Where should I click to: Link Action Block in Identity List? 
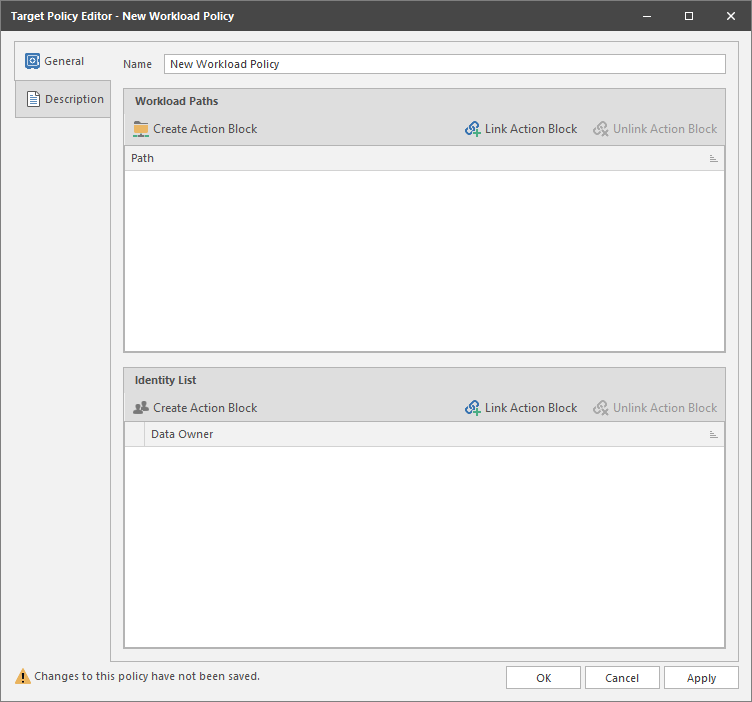(521, 408)
